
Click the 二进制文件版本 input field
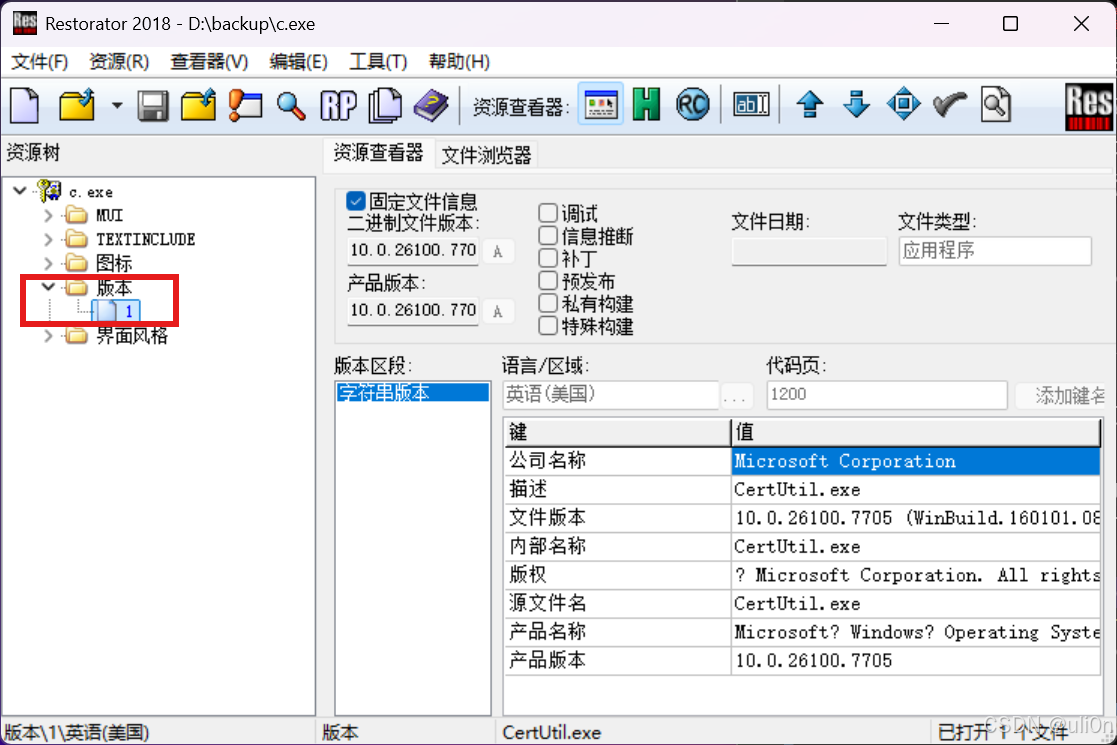point(413,251)
